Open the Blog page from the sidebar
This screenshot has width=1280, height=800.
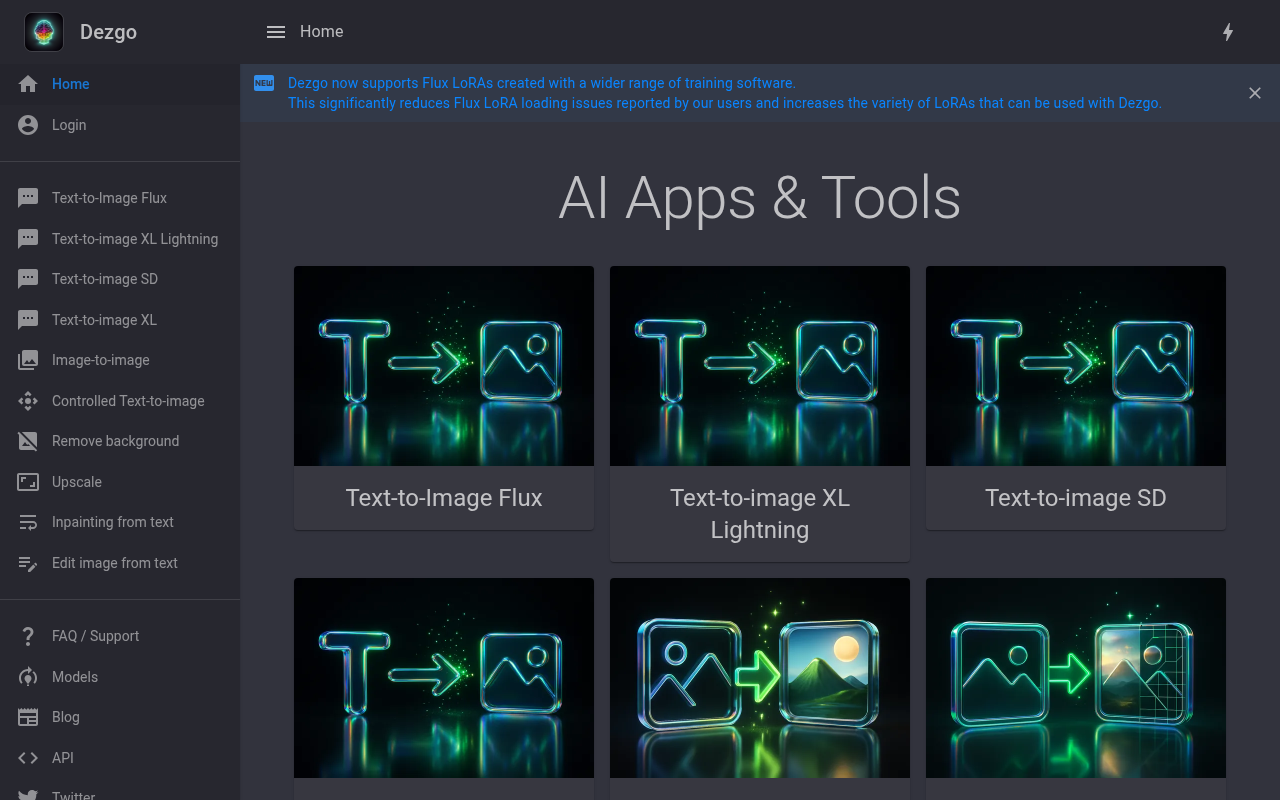(x=65, y=717)
